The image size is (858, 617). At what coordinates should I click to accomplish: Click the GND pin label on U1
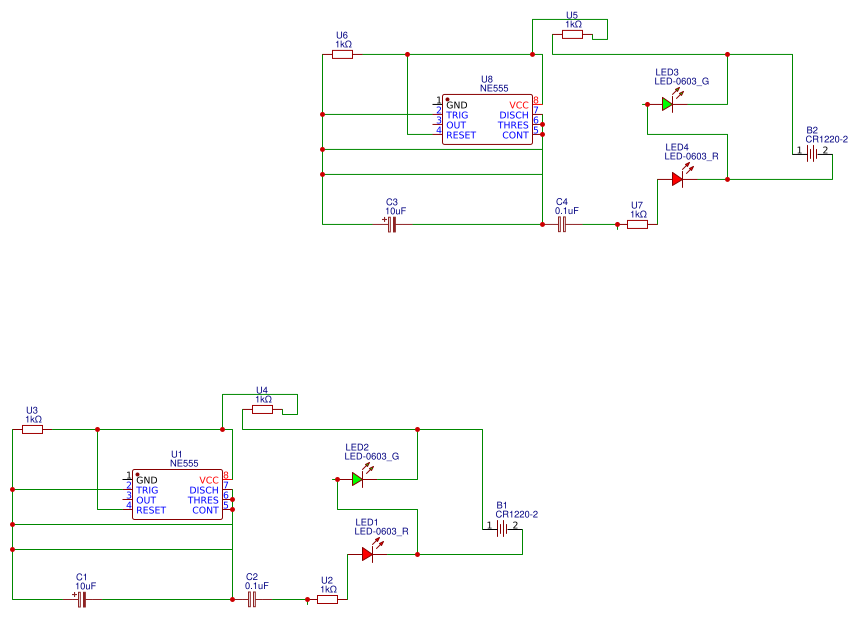tap(147, 480)
